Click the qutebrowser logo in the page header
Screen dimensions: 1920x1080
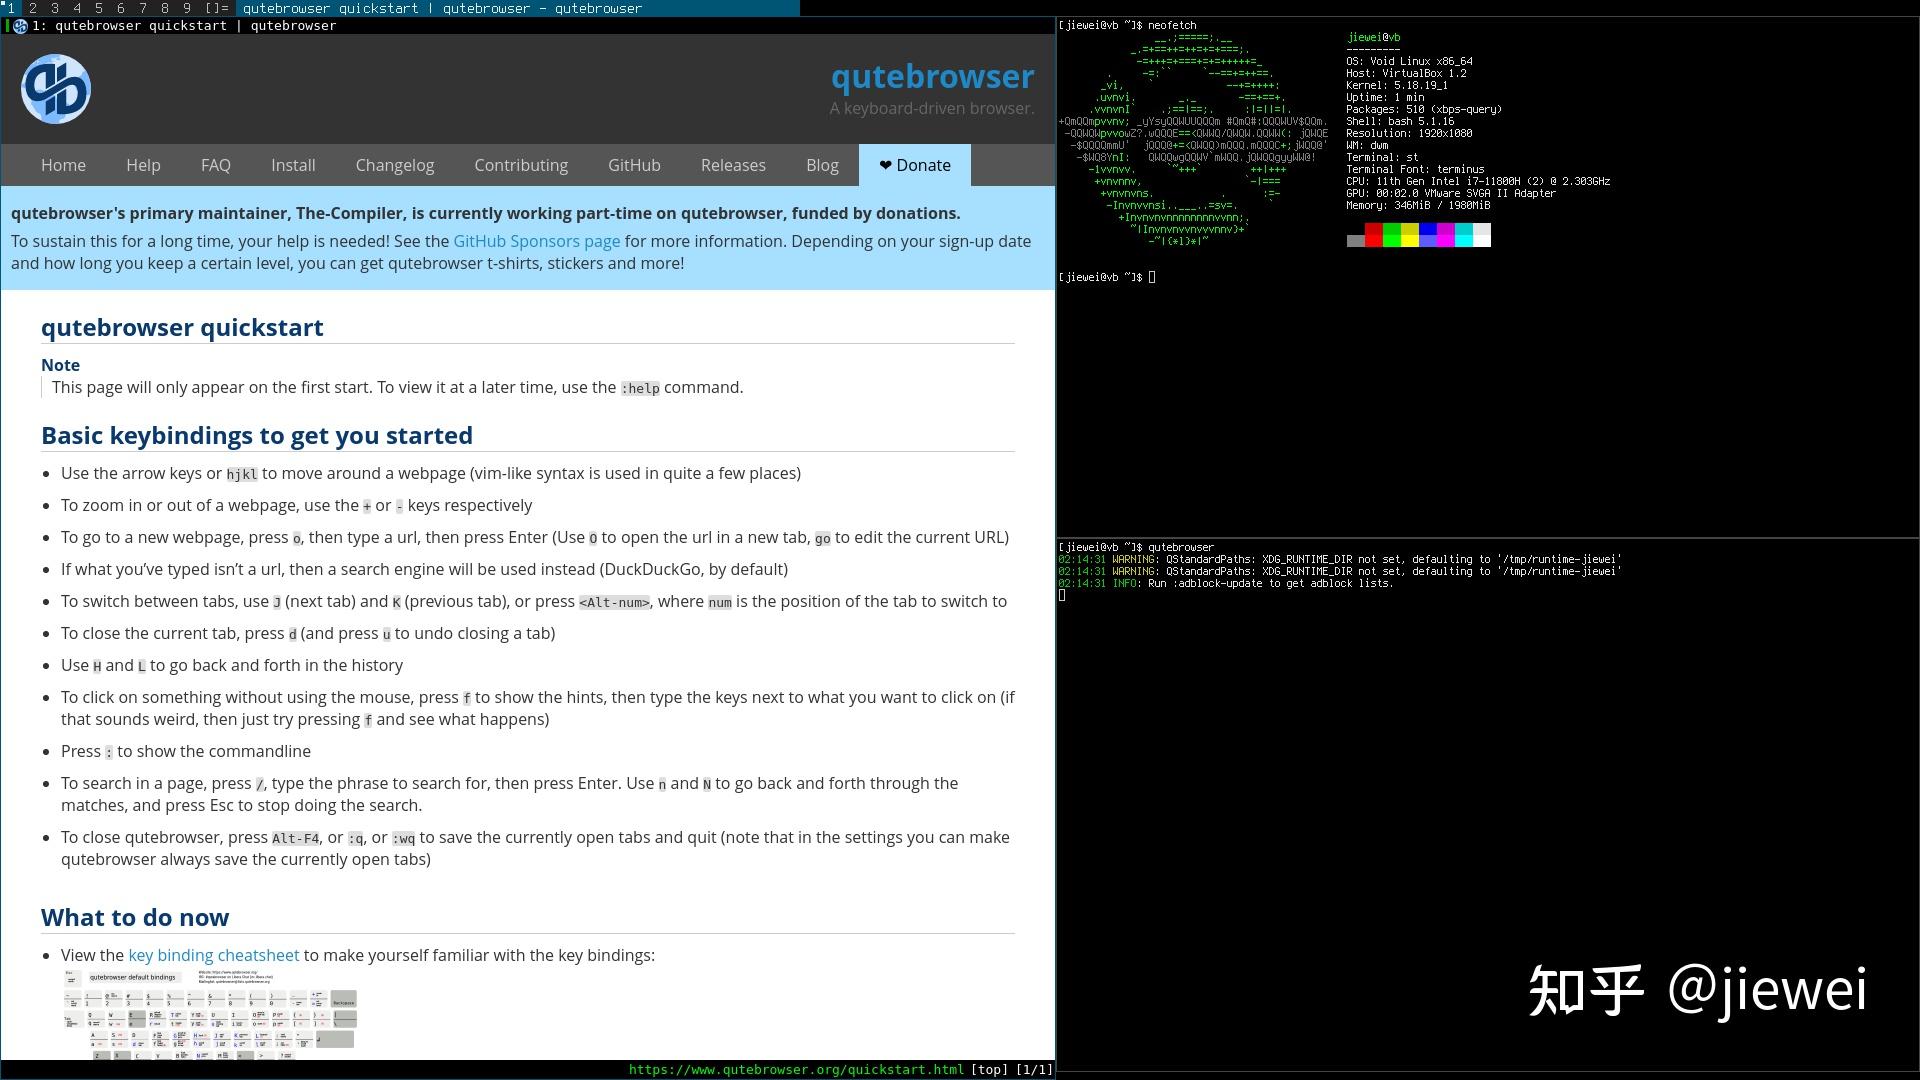[x=55, y=88]
